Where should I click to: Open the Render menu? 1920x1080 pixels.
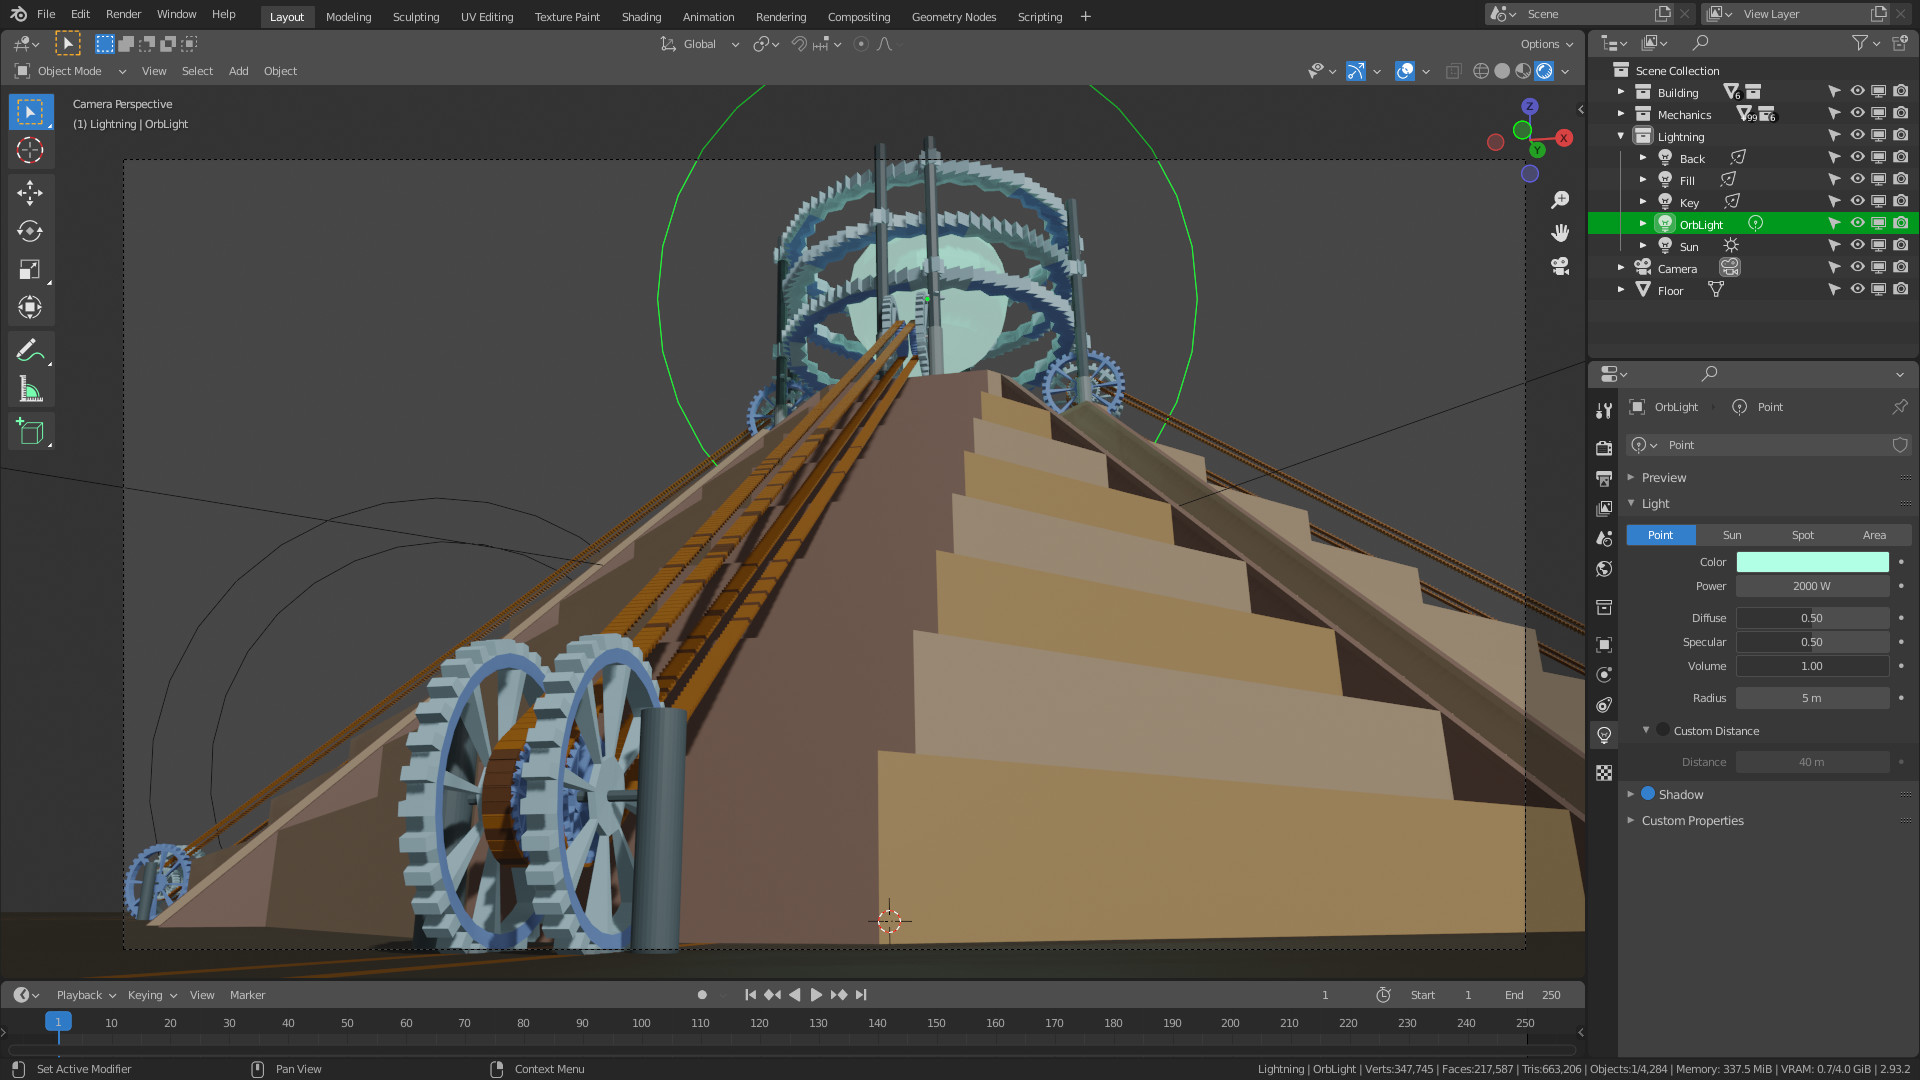(123, 14)
